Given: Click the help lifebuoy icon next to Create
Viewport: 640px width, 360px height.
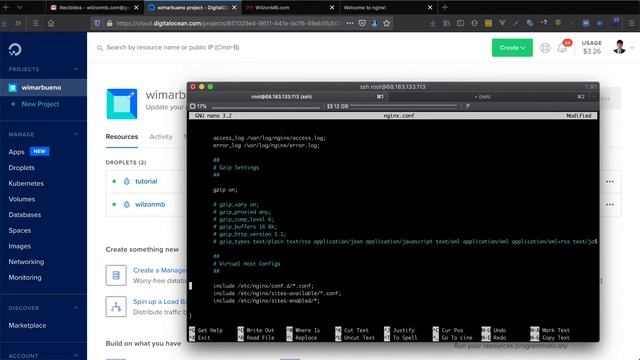Looking at the screenshot, I should (545, 48).
